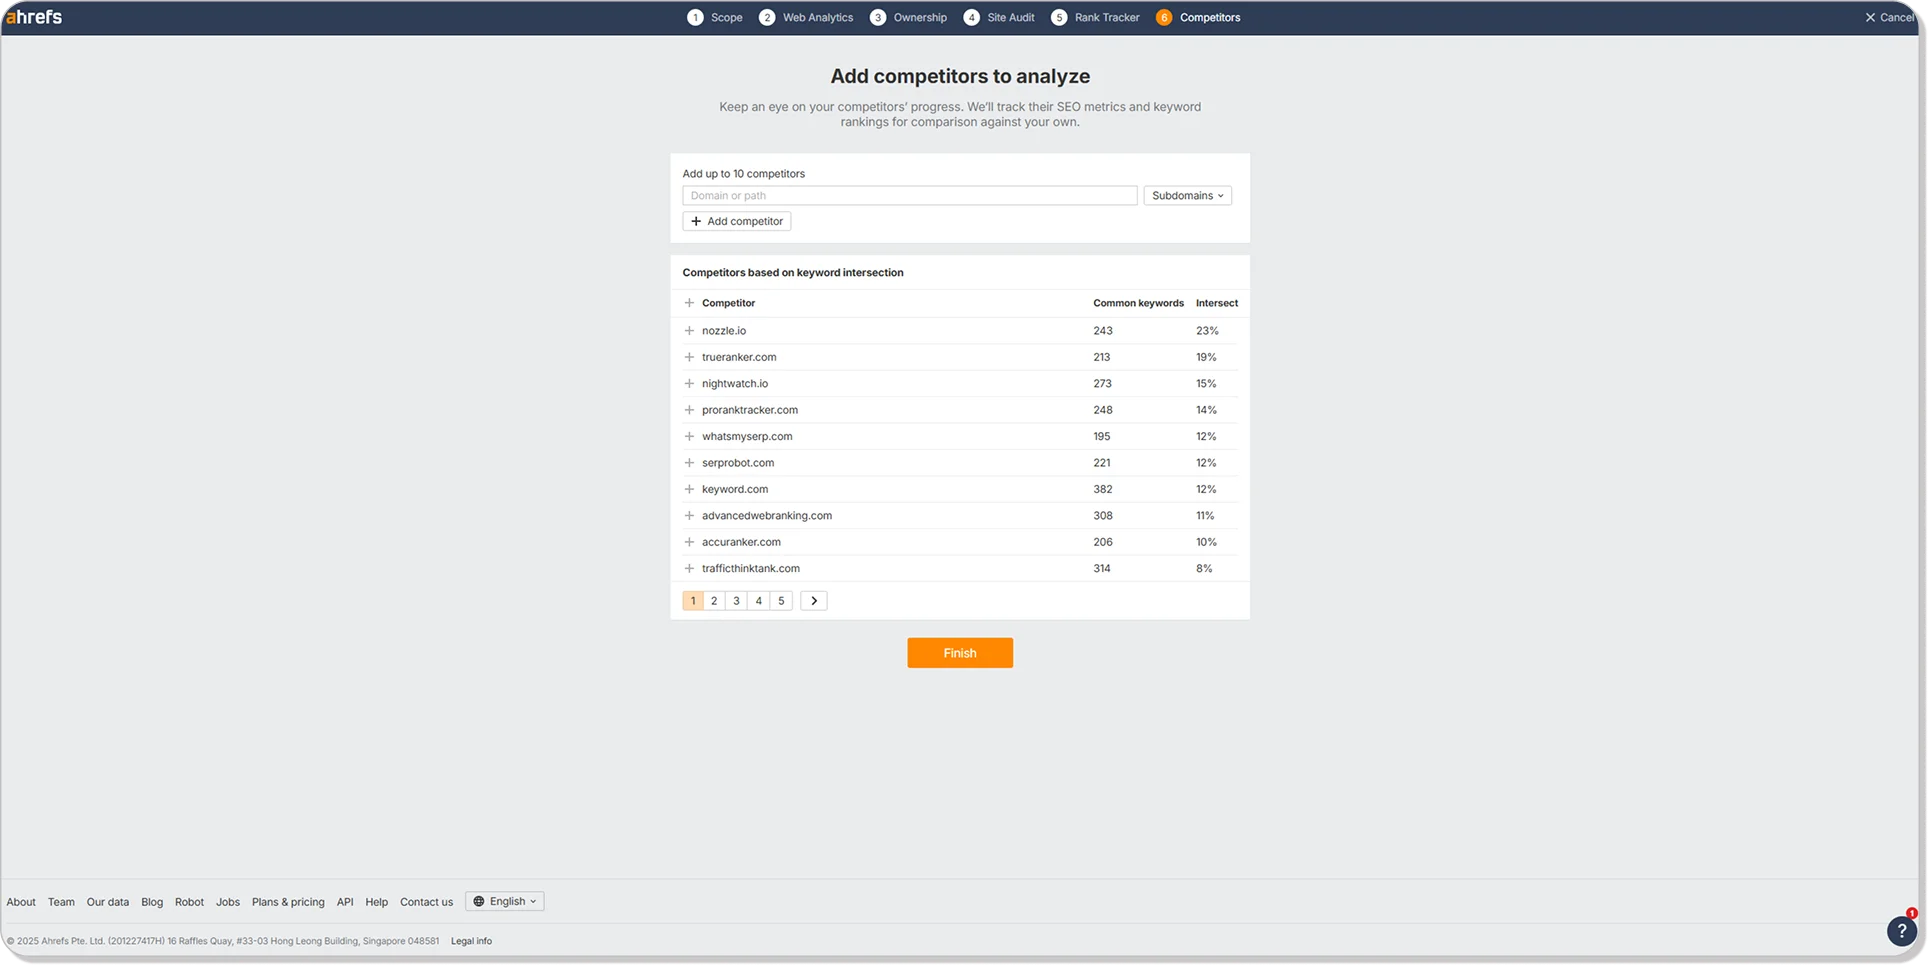The image size is (1928, 965).
Task: Add nozzle.io with its plus icon
Action: point(689,330)
